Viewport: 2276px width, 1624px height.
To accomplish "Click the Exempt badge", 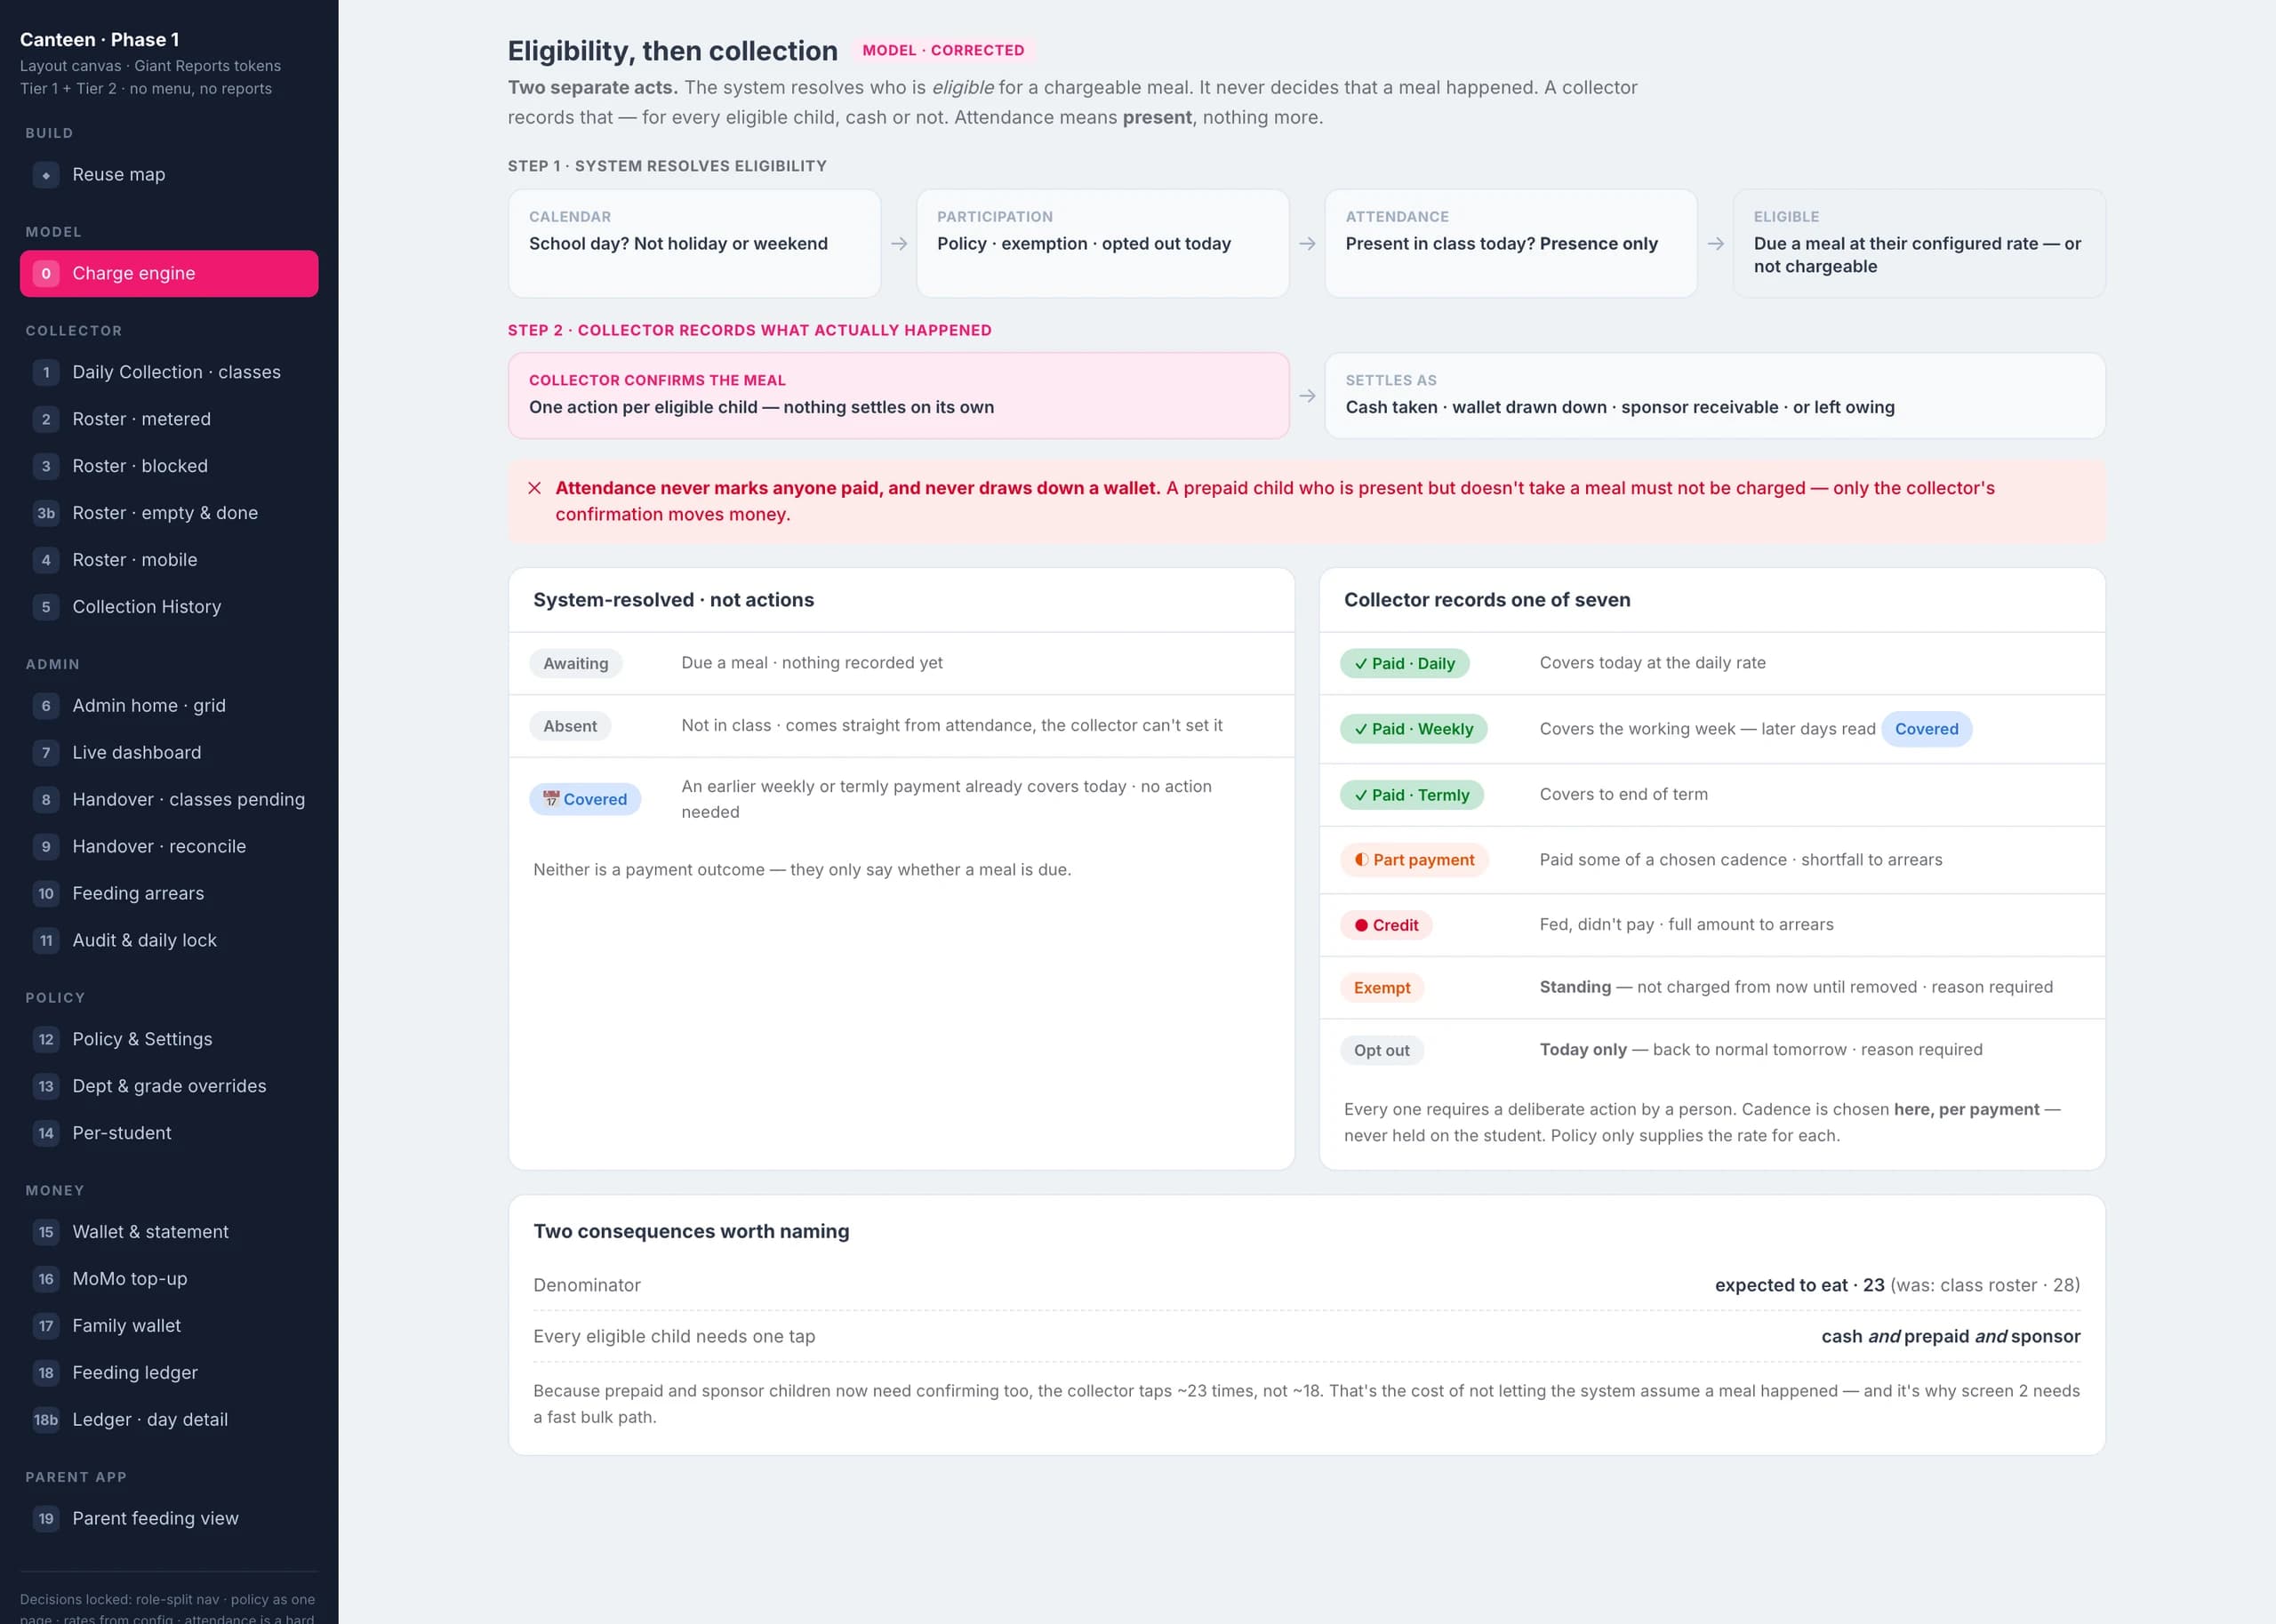I will 1382,989.
